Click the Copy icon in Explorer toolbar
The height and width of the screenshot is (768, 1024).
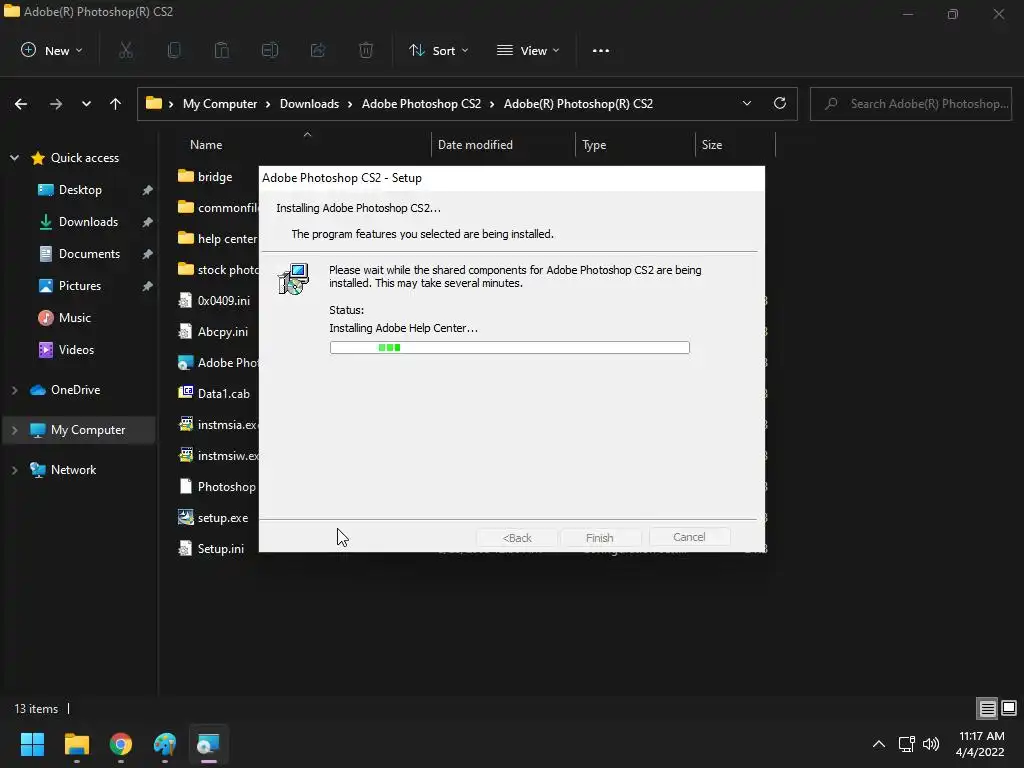coord(174,50)
